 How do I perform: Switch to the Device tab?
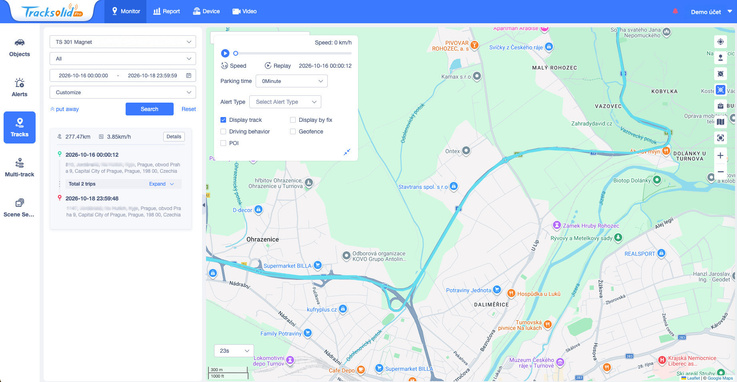tap(206, 11)
